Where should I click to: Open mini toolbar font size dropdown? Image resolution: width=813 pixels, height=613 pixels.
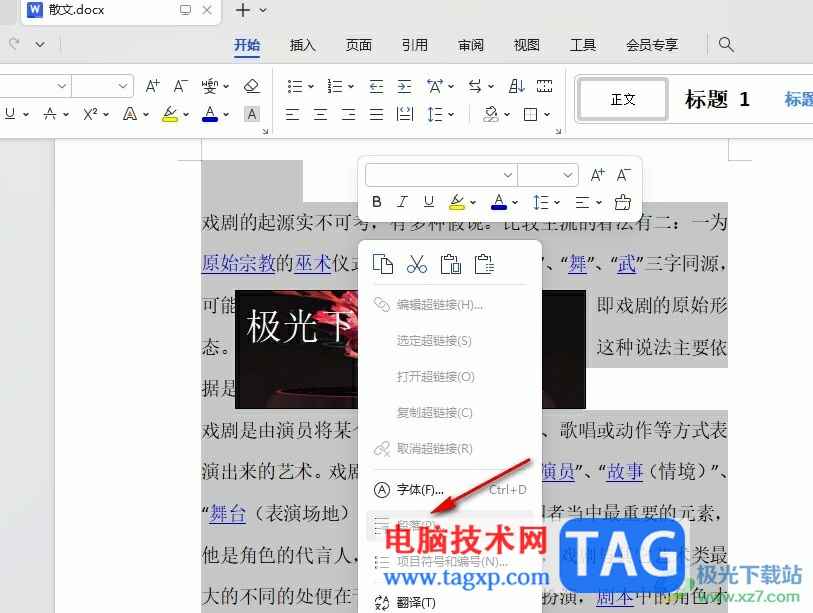coord(568,175)
